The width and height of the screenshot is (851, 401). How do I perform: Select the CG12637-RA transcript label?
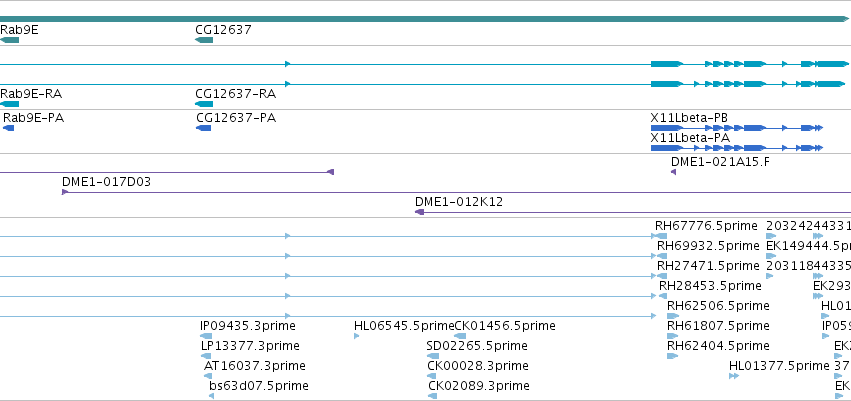[236, 94]
